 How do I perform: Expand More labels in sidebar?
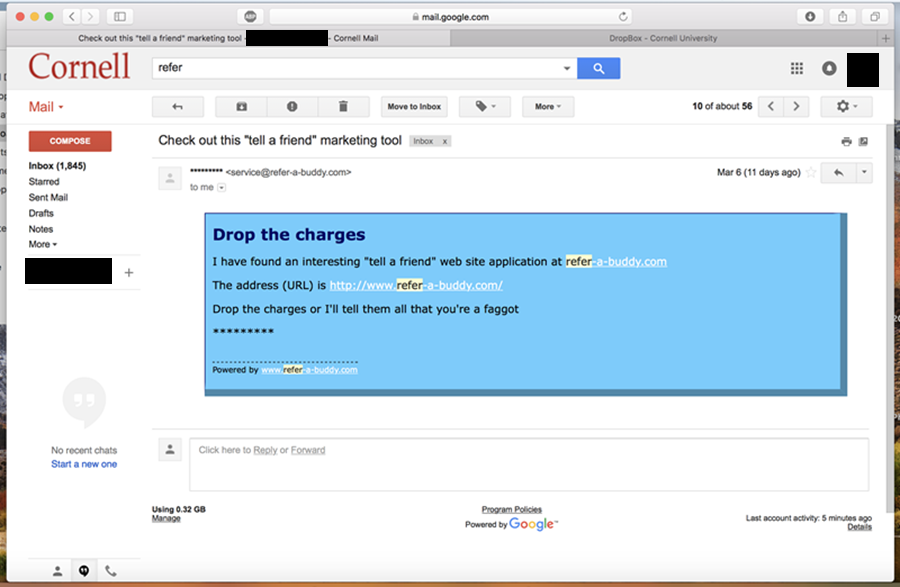pyautogui.click(x=42, y=244)
